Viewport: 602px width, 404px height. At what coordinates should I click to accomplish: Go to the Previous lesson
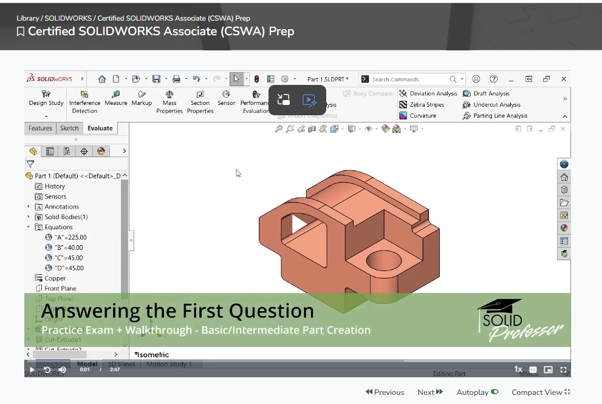click(385, 392)
